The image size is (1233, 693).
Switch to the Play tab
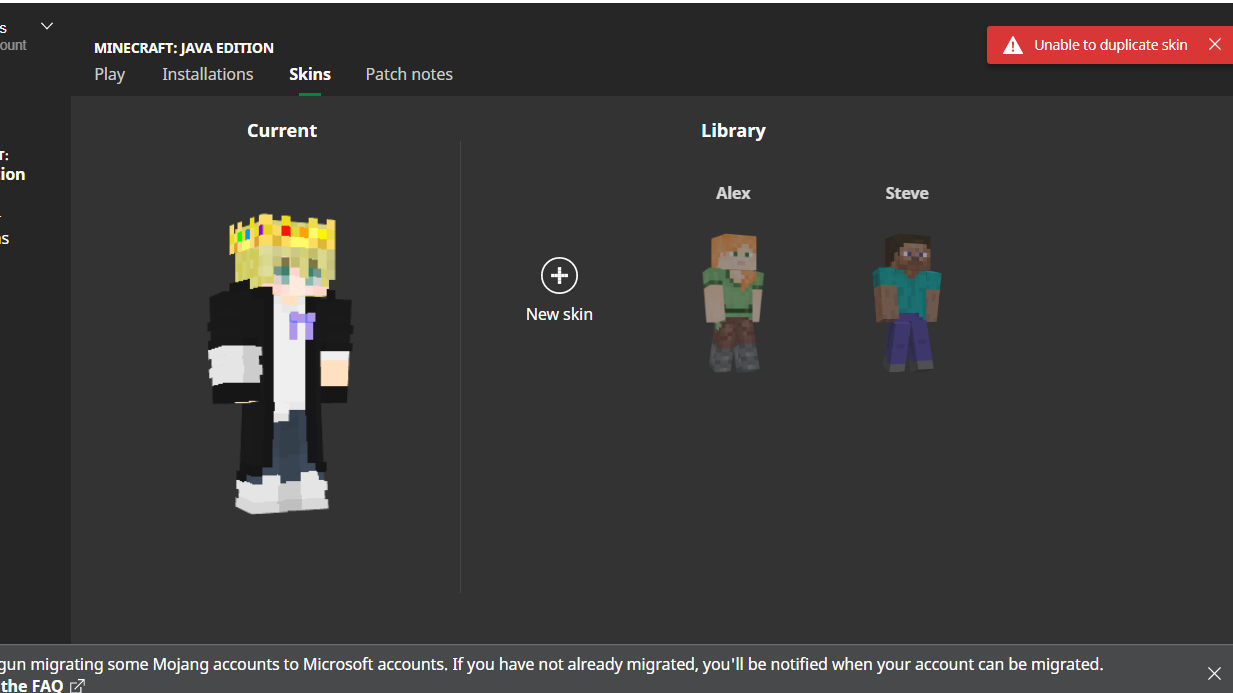coord(110,74)
